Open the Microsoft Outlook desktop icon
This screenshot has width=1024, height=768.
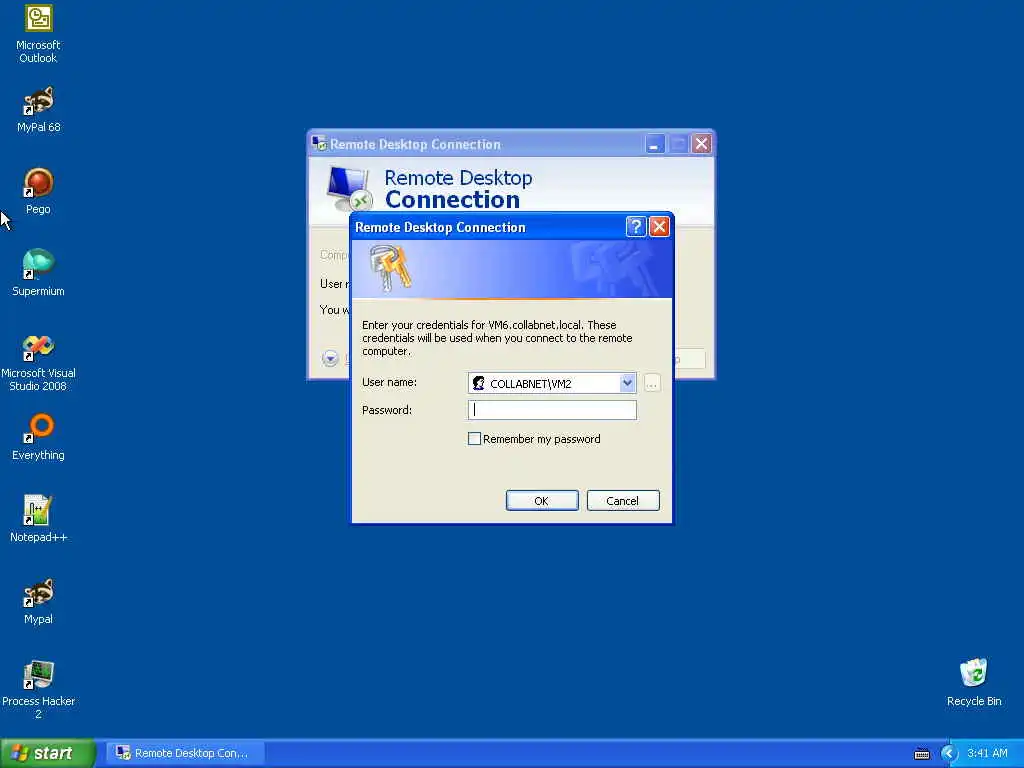[39, 34]
